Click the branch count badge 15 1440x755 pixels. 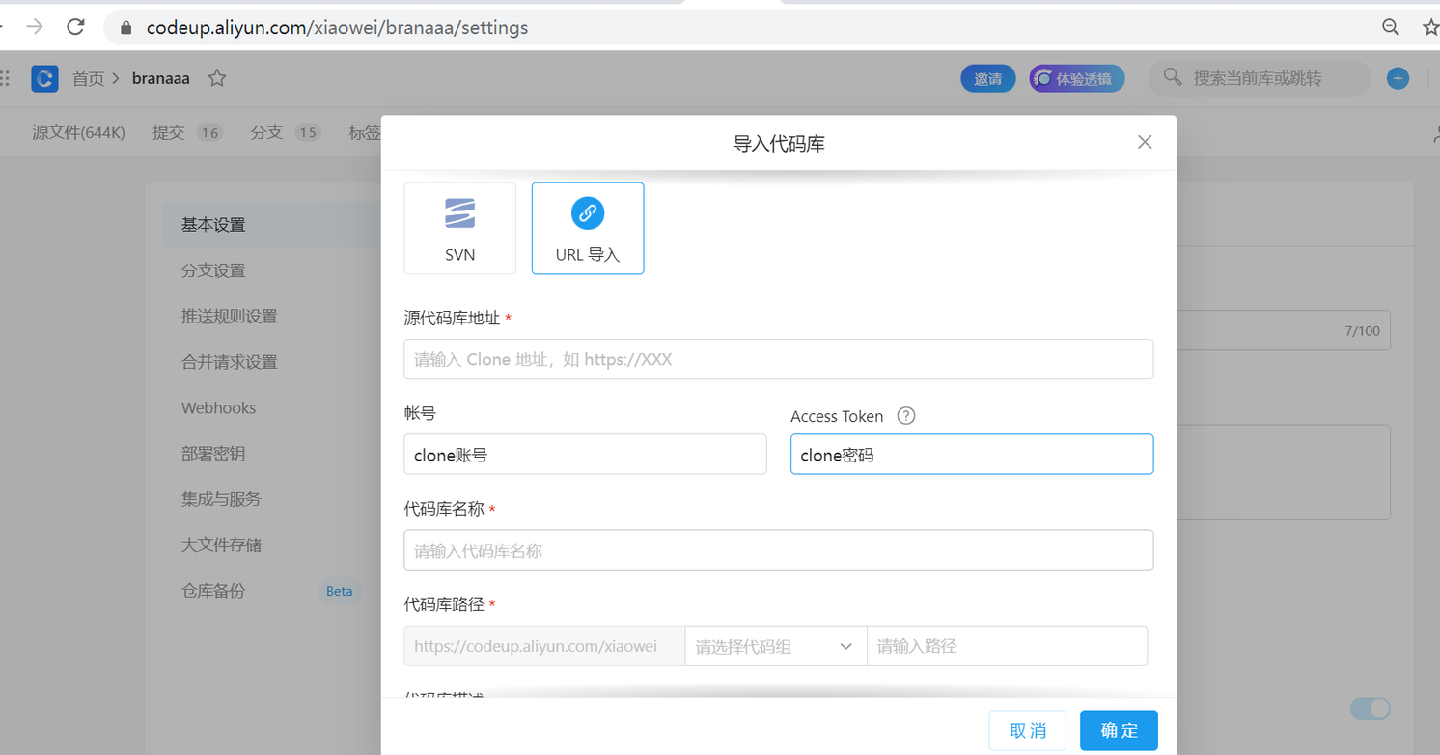pyautogui.click(x=307, y=132)
